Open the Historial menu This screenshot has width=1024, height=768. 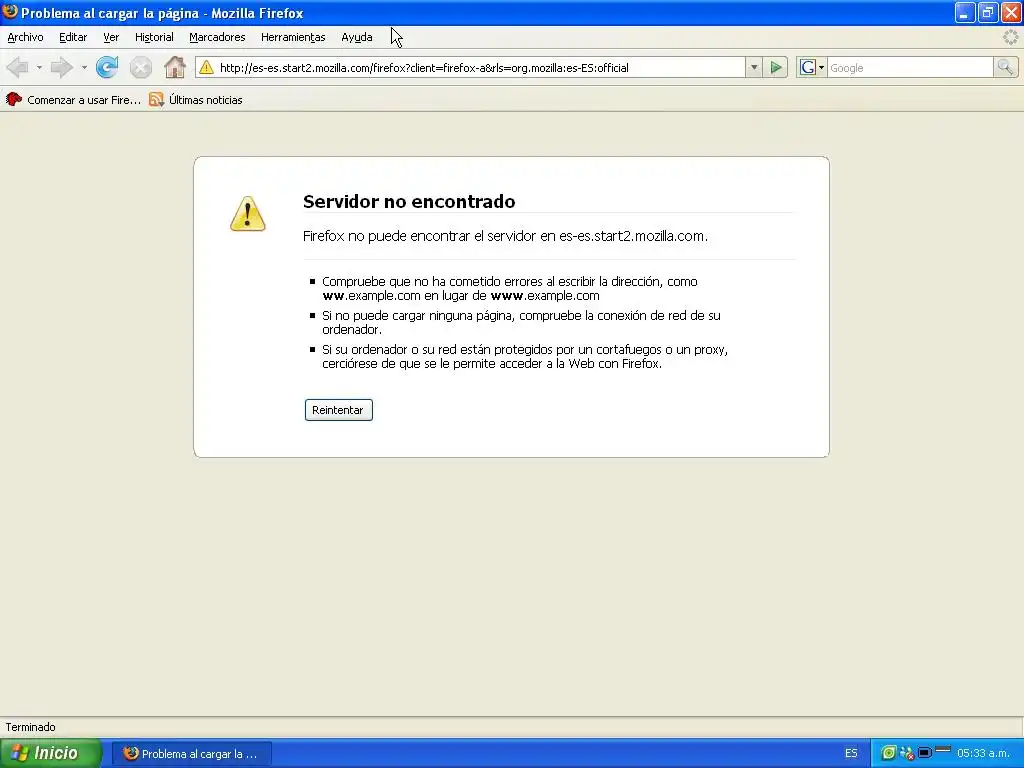click(154, 37)
